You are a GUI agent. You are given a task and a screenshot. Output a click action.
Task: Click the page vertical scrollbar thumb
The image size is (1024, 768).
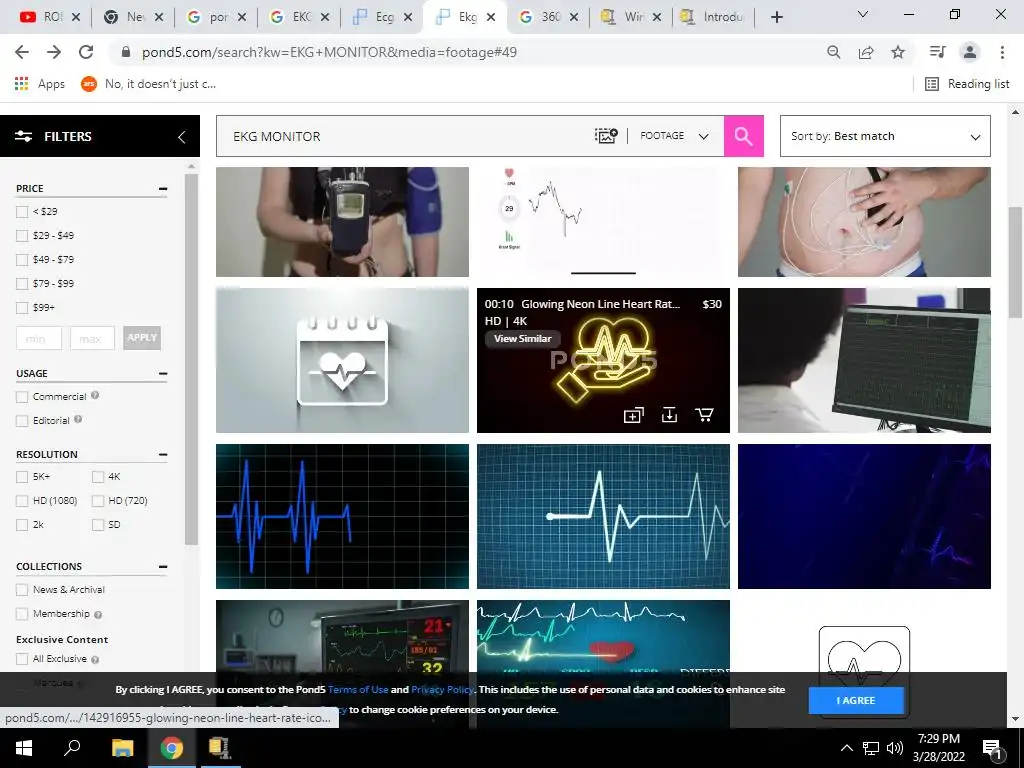pyautogui.click(x=1015, y=261)
